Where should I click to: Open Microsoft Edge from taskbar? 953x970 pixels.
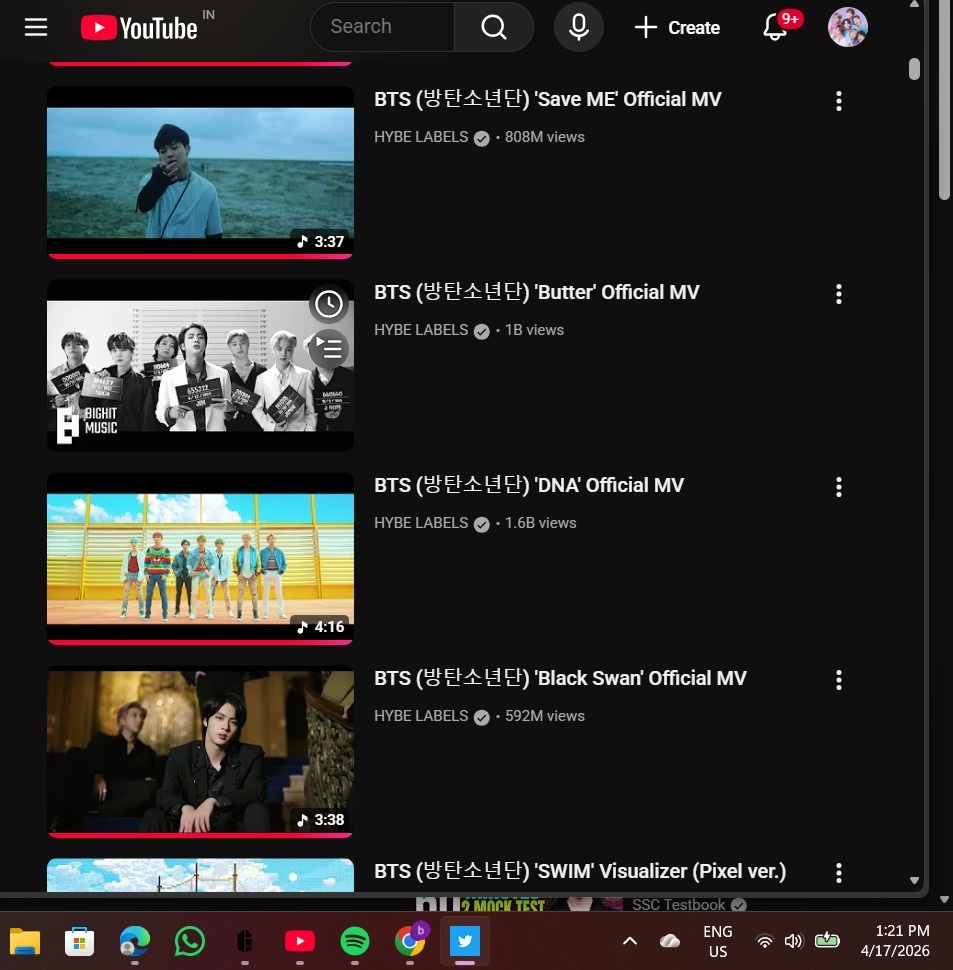click(x=134, y=942)
